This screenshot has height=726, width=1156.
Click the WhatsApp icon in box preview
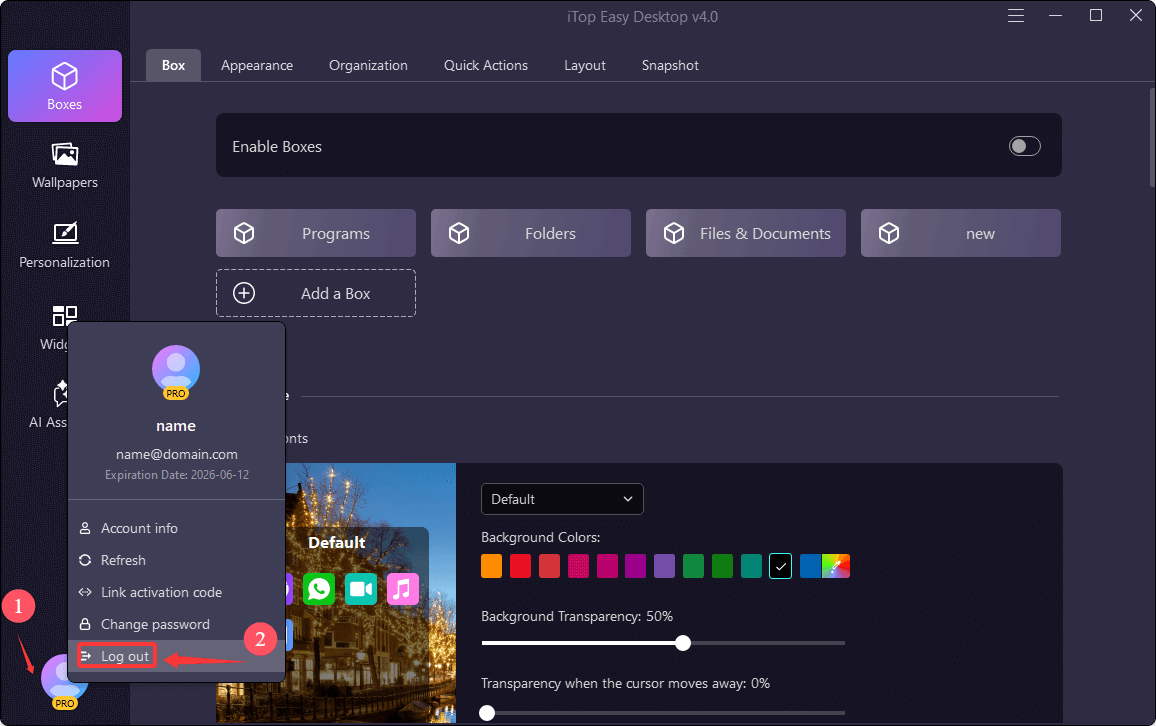pos(319,589)
